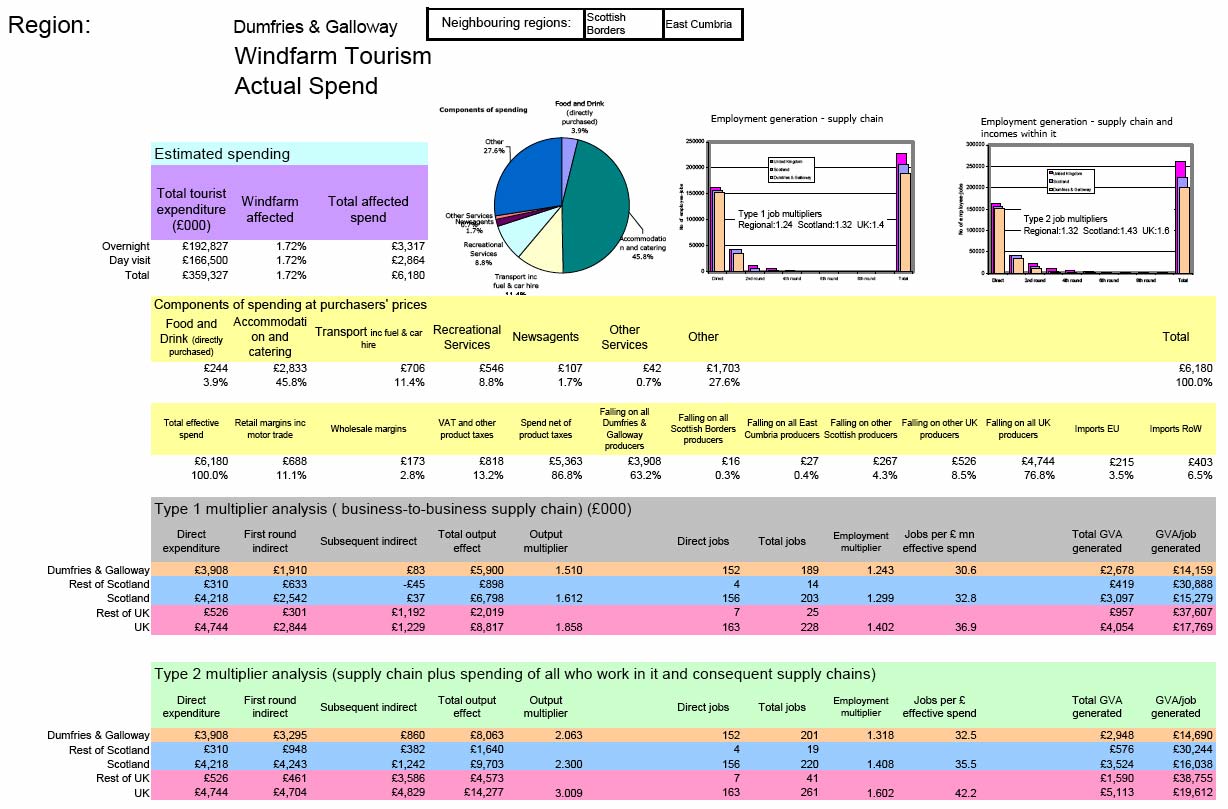Click the Neighbouring regions label box
The width and height of the screenshot is (1228, 809).
click(506, 23)
